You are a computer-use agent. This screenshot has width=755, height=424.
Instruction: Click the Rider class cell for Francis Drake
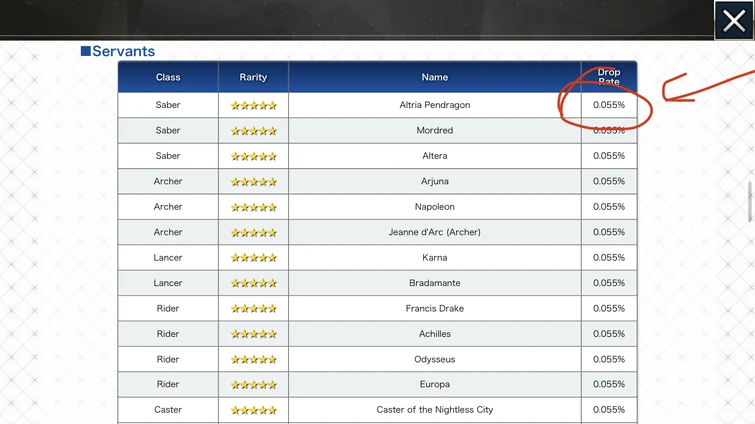click(168, 308)
